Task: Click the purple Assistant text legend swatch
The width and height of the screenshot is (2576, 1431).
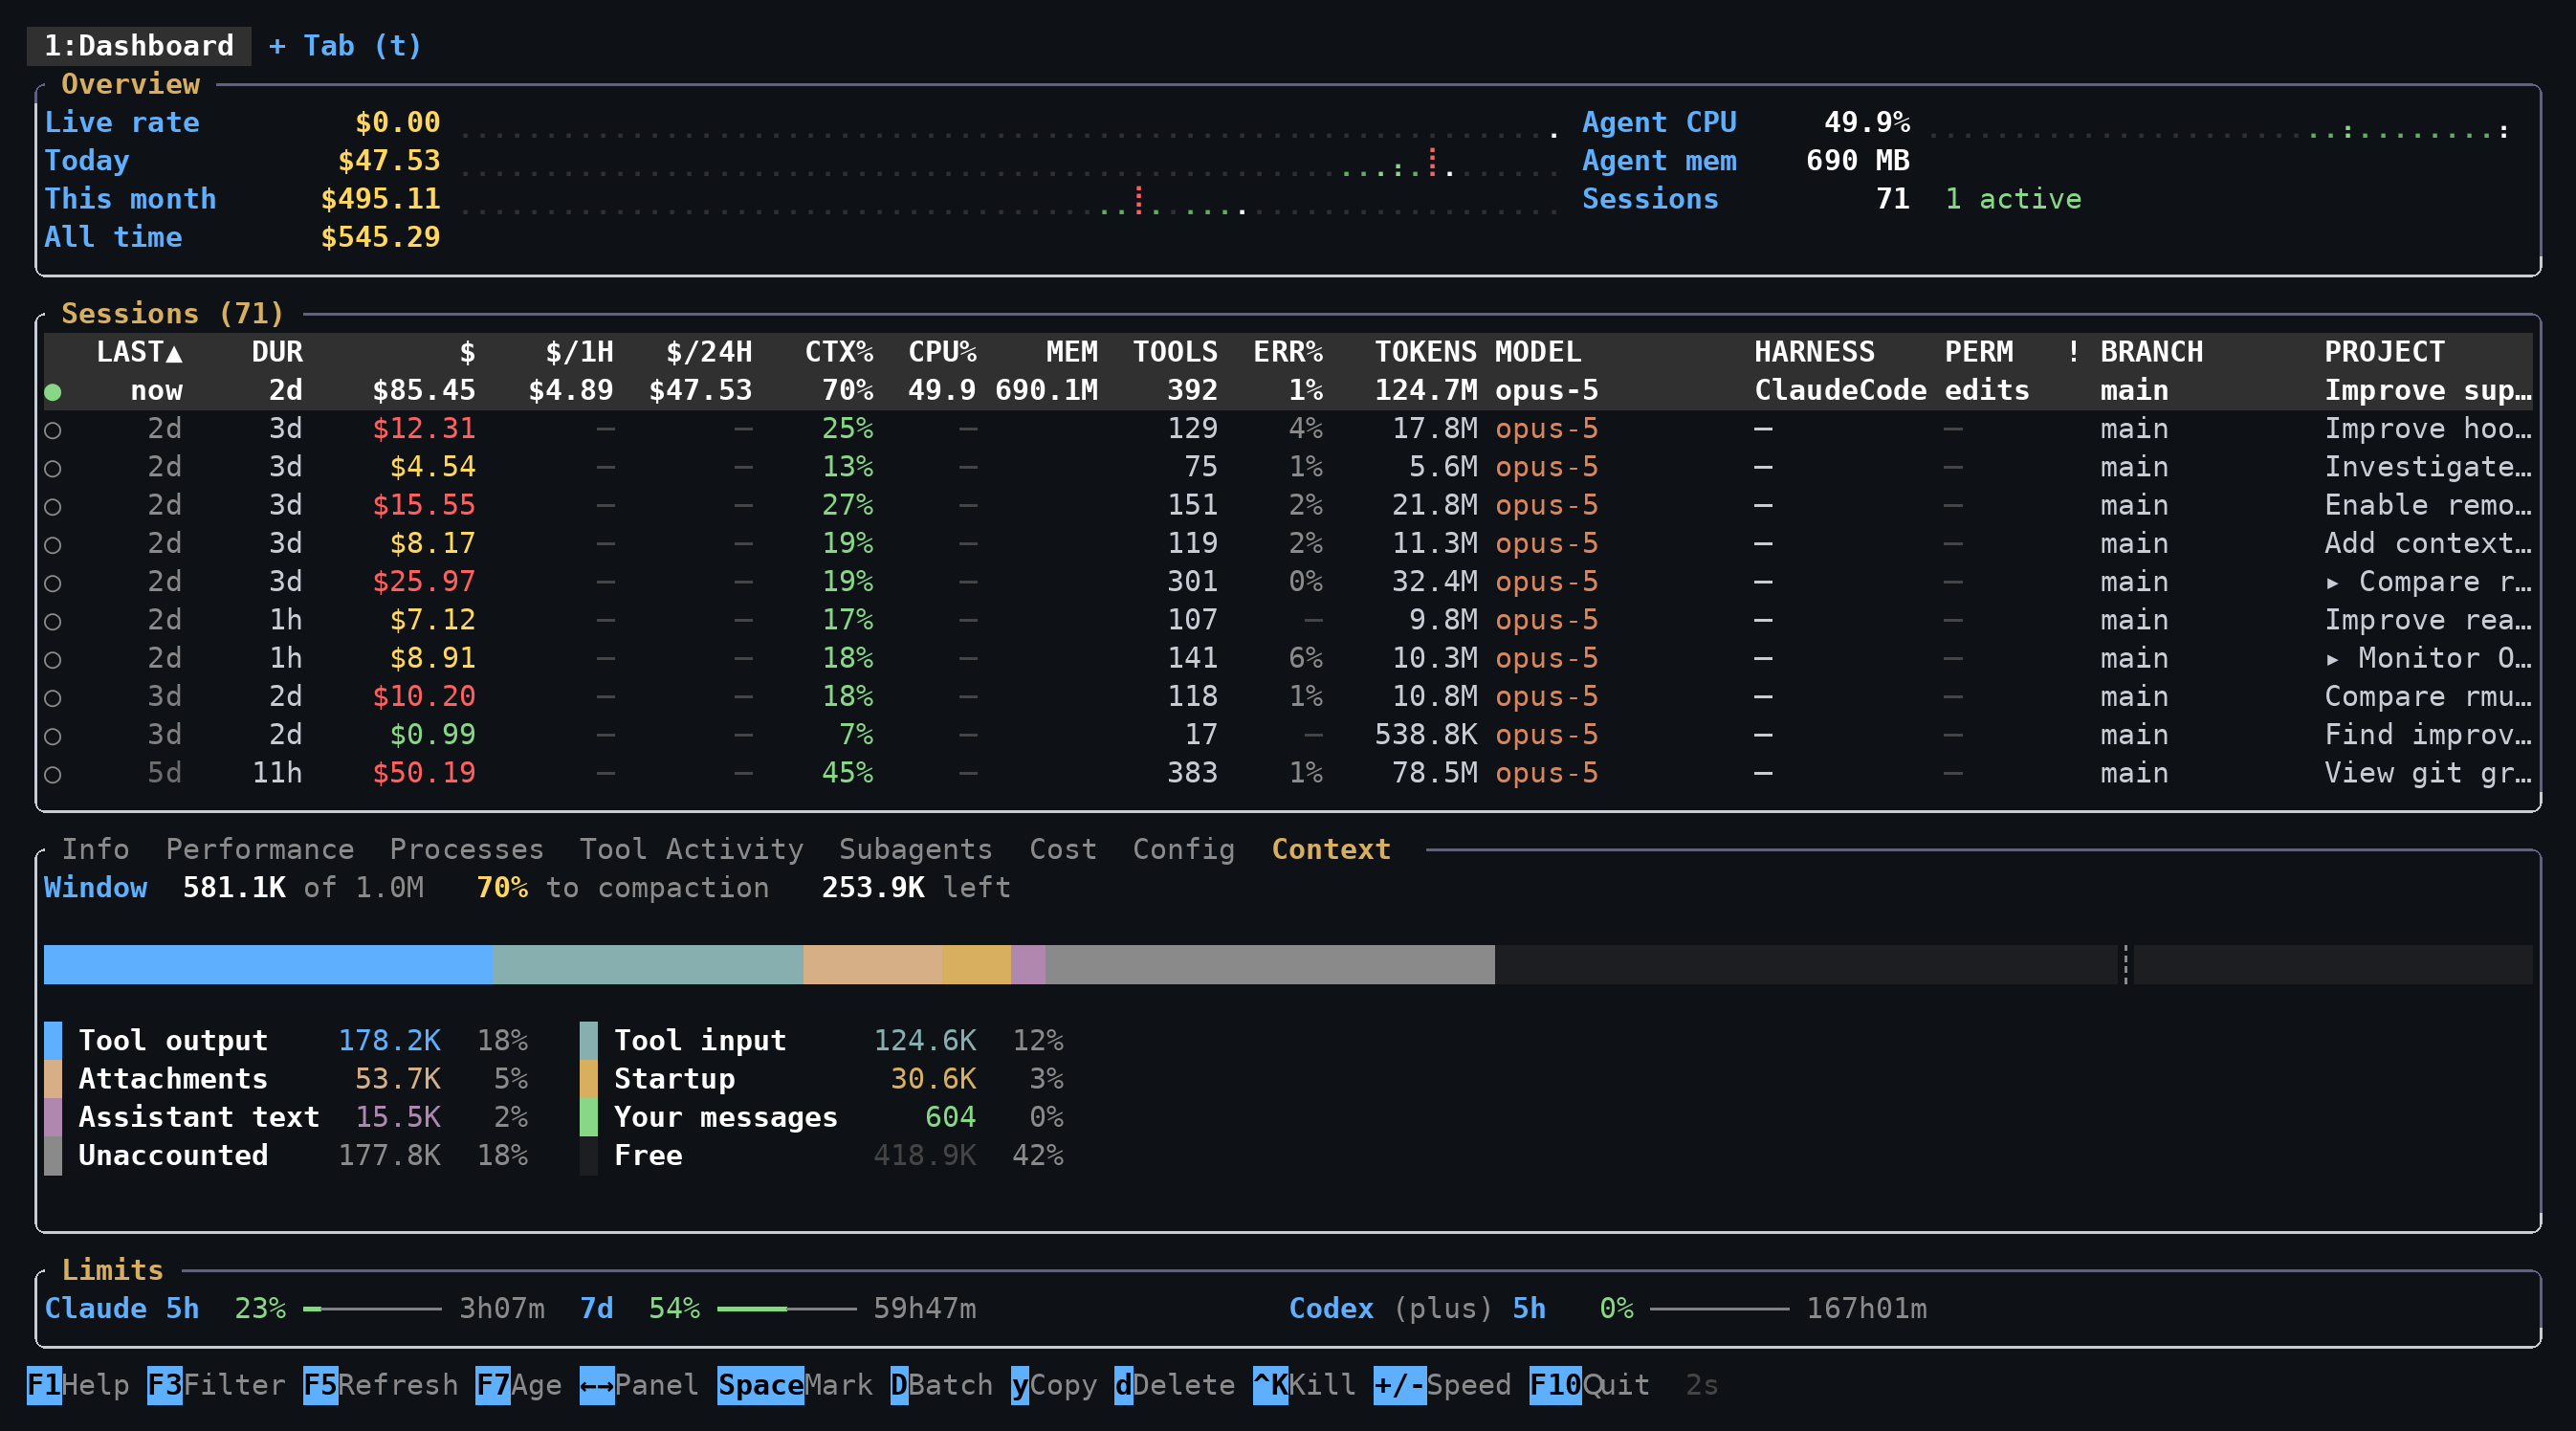Action: pyautogui.click(x=53, y=1117)
